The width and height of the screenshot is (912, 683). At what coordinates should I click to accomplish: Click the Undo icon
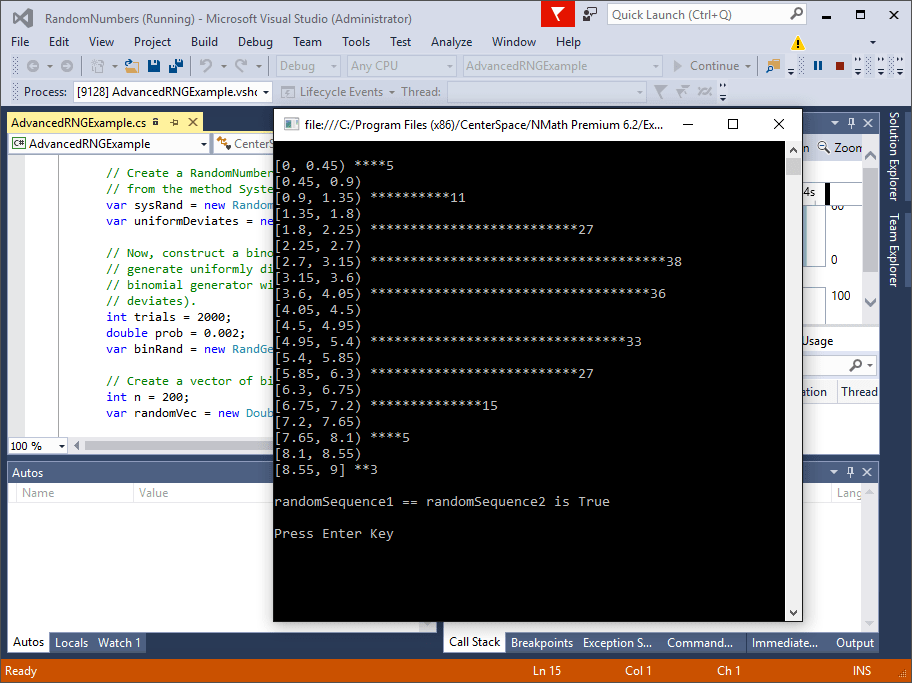(204, 66)
